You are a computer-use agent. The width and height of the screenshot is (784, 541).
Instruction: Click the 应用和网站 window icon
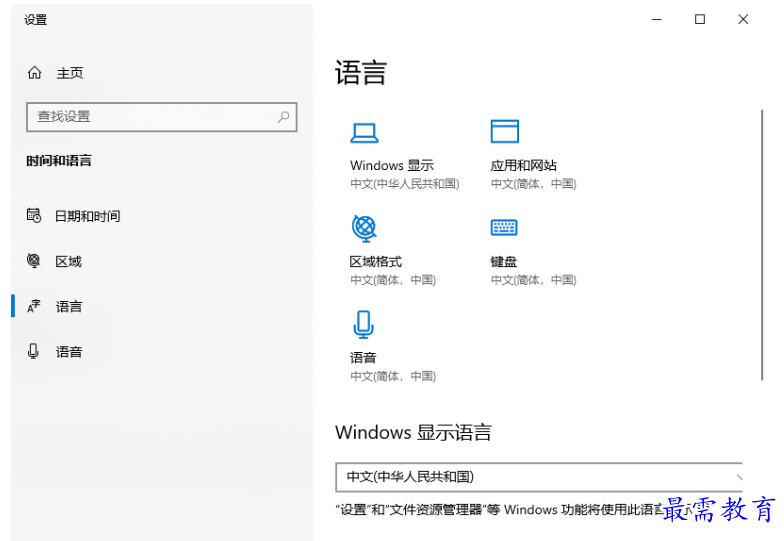[x=504, y=132]
